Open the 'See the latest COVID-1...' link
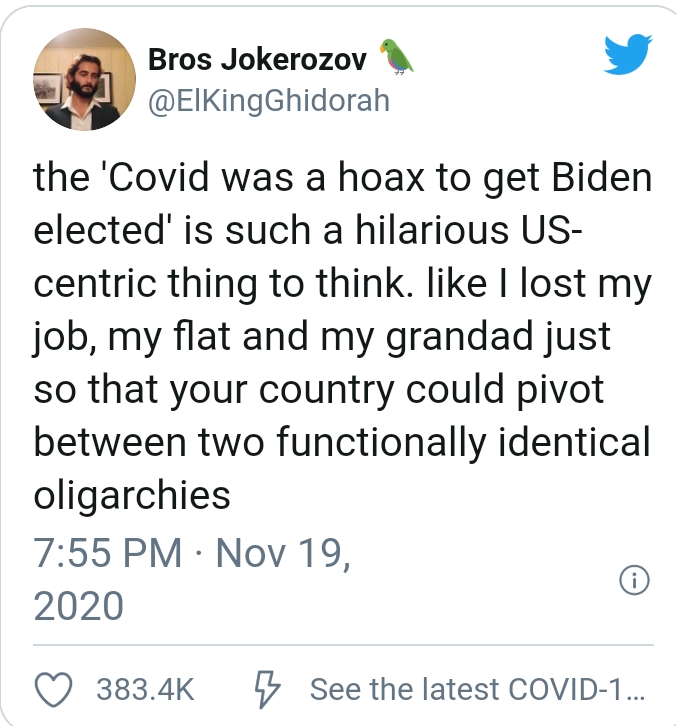676x726 pixels. coord(478,689)
